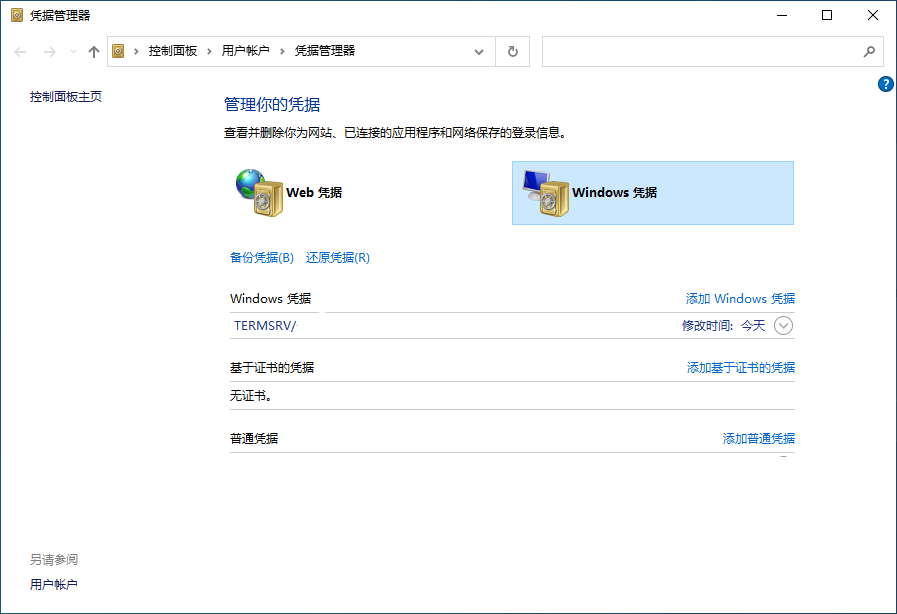Viewport: 897px width, 614px height.
Task: Click the globe safe Web credentials icon
Action: (x=259, y=193)
